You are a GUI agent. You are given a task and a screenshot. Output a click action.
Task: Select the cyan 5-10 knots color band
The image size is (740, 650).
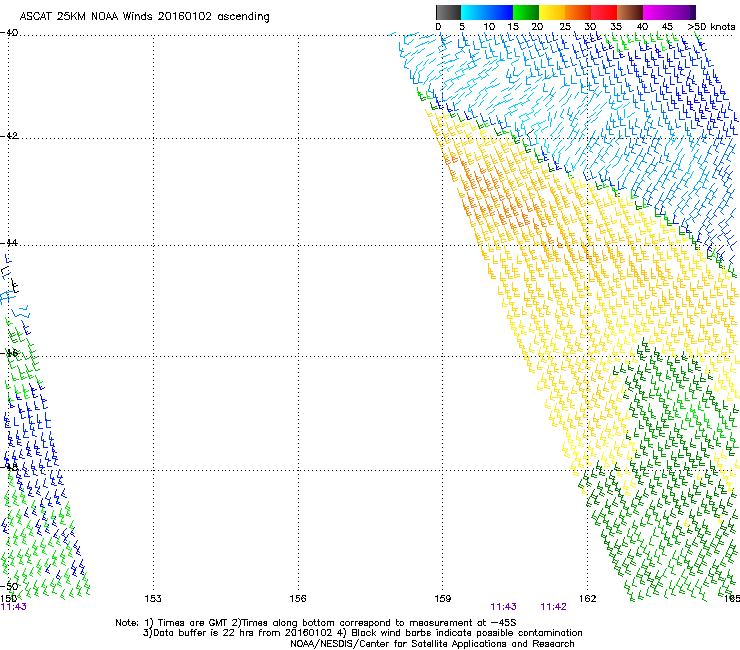pos(474,12)
